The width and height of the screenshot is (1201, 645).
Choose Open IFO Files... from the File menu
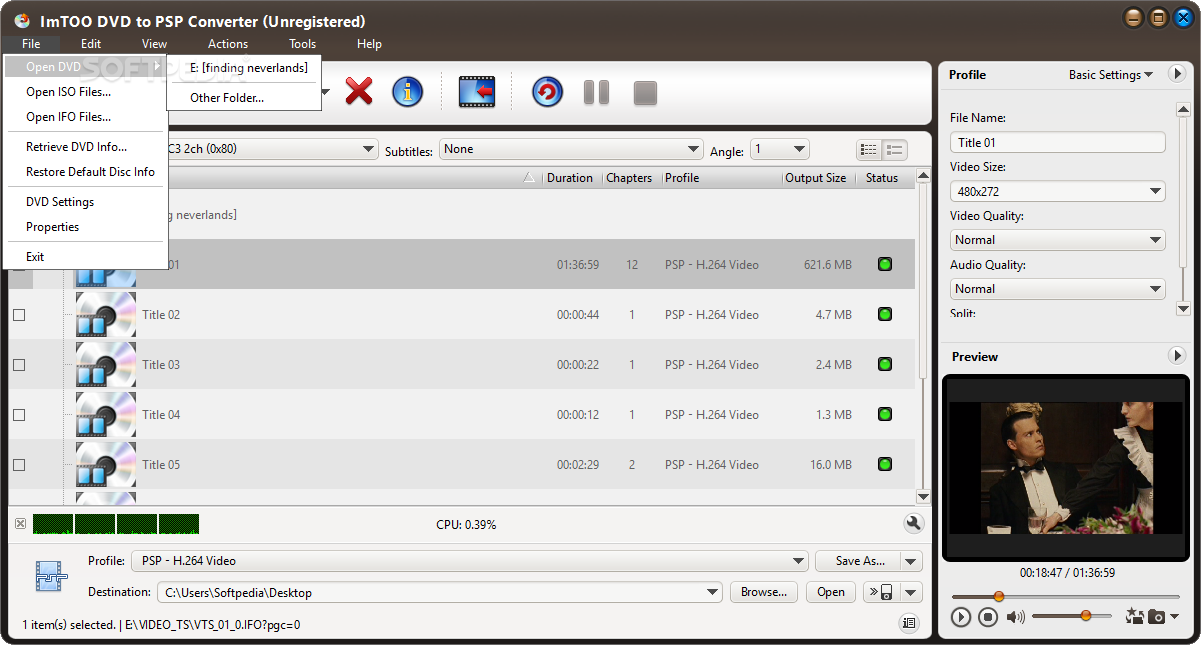[86, 117]
